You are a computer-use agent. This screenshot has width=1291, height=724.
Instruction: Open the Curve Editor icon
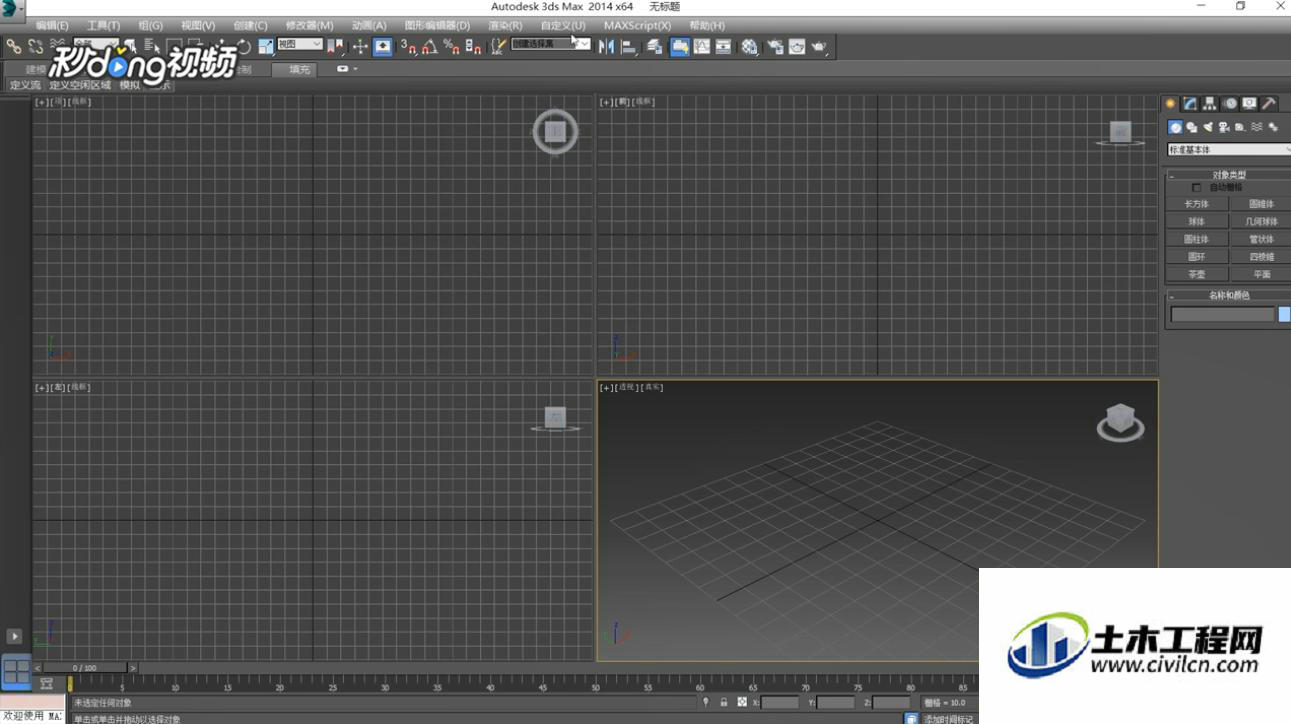click(x=701, y=46)
